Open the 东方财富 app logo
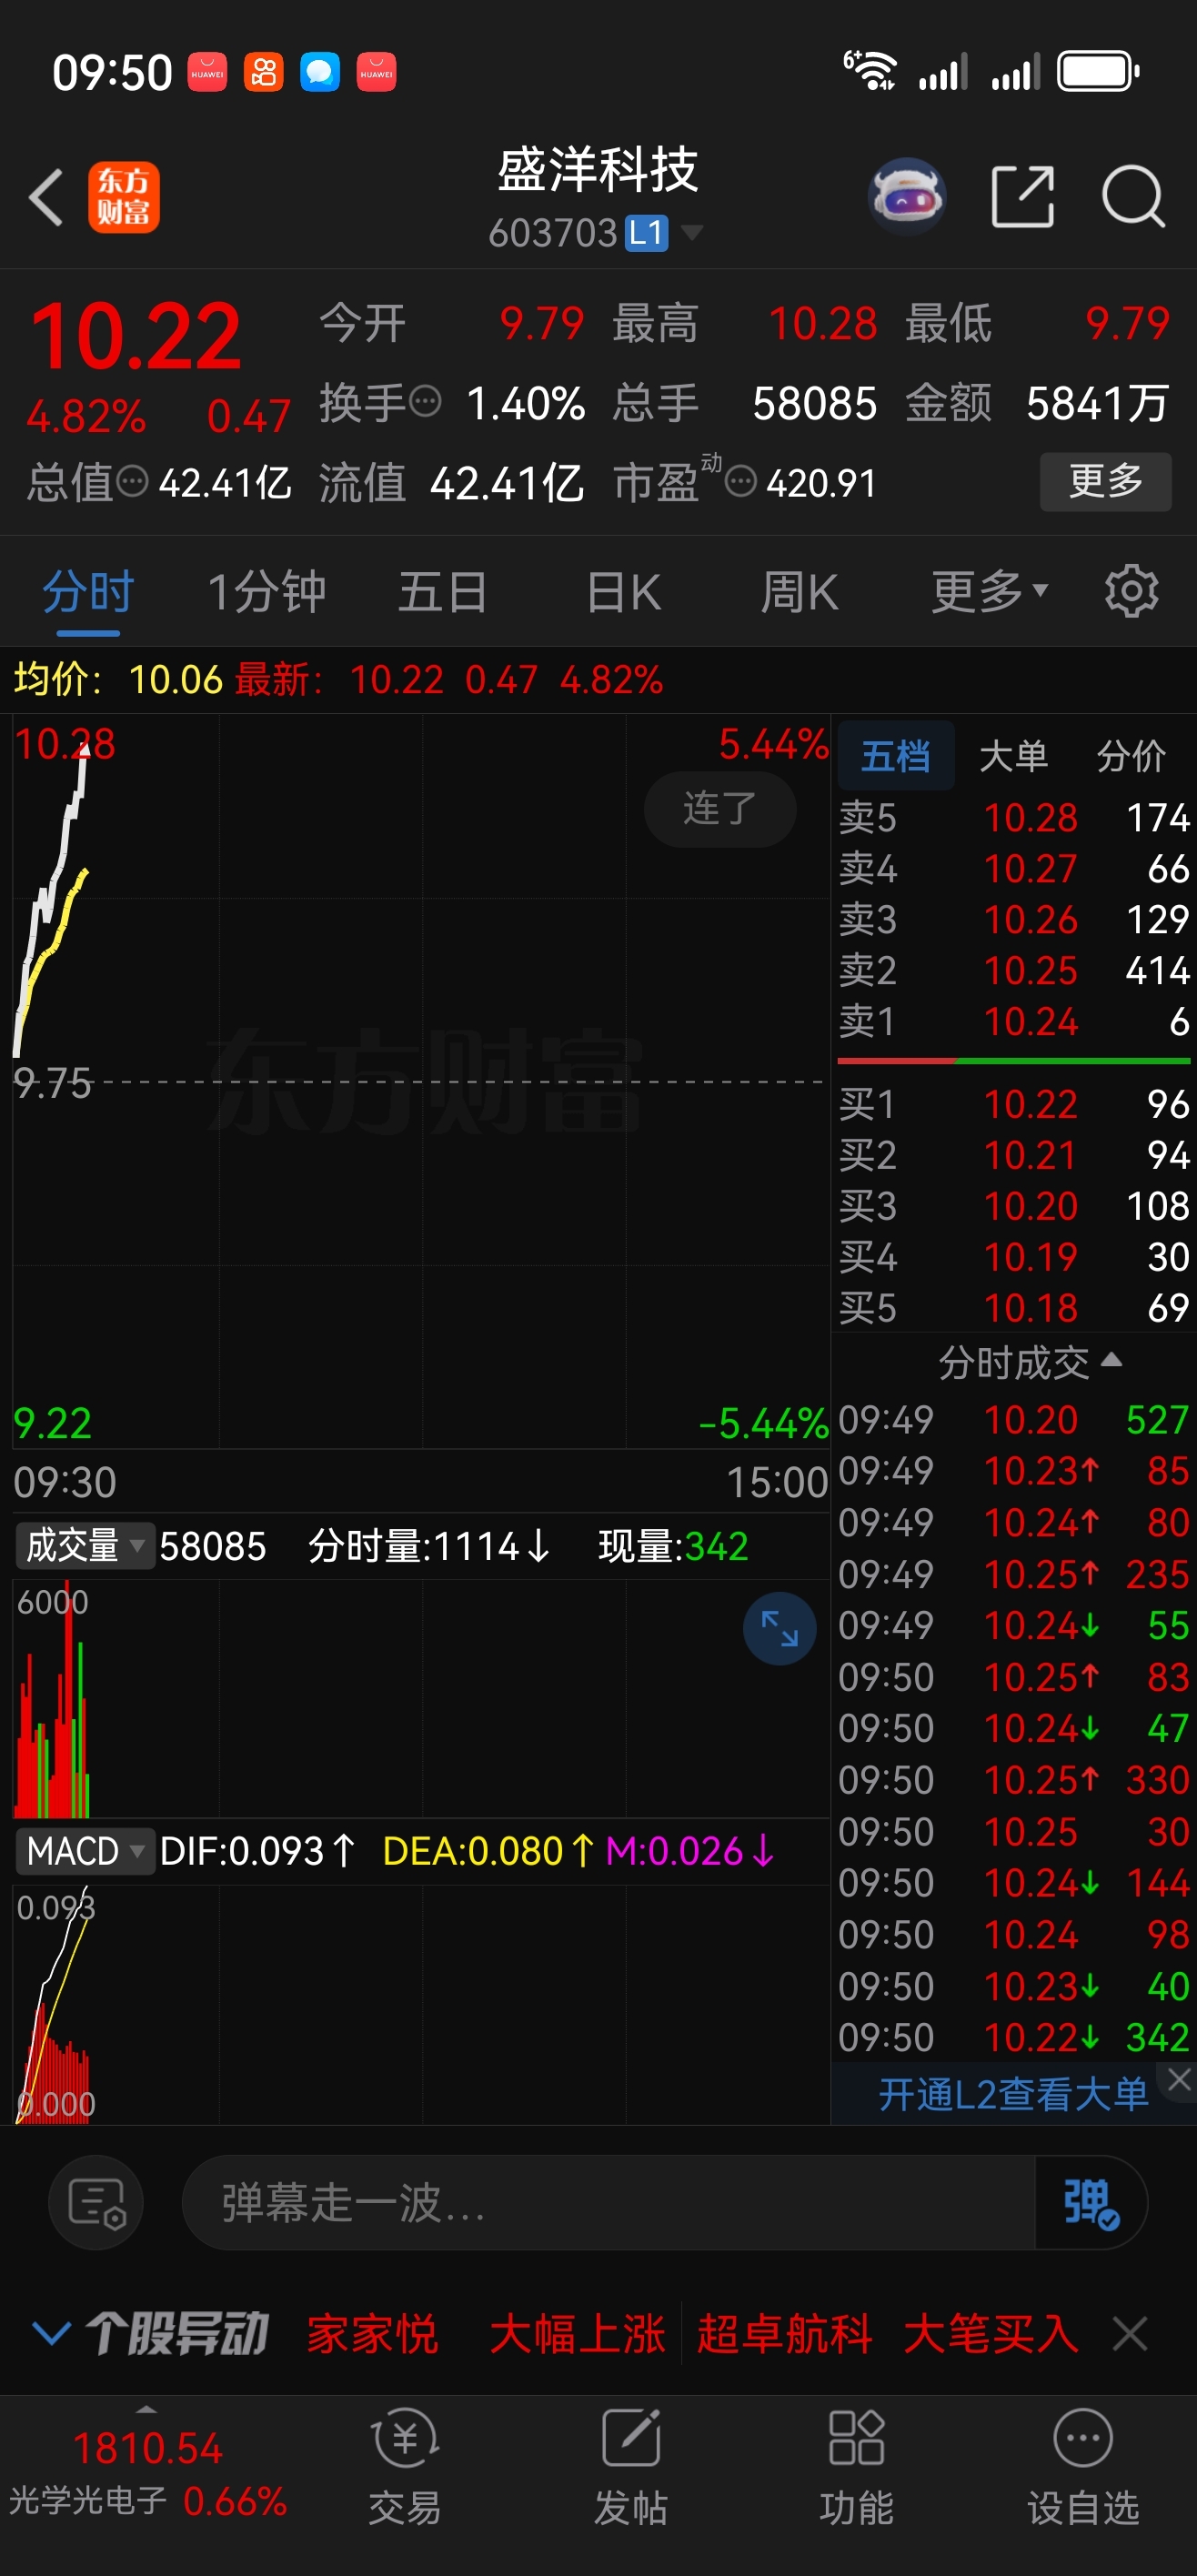The image size is (1197, 2576). click(x=123, y=197)
